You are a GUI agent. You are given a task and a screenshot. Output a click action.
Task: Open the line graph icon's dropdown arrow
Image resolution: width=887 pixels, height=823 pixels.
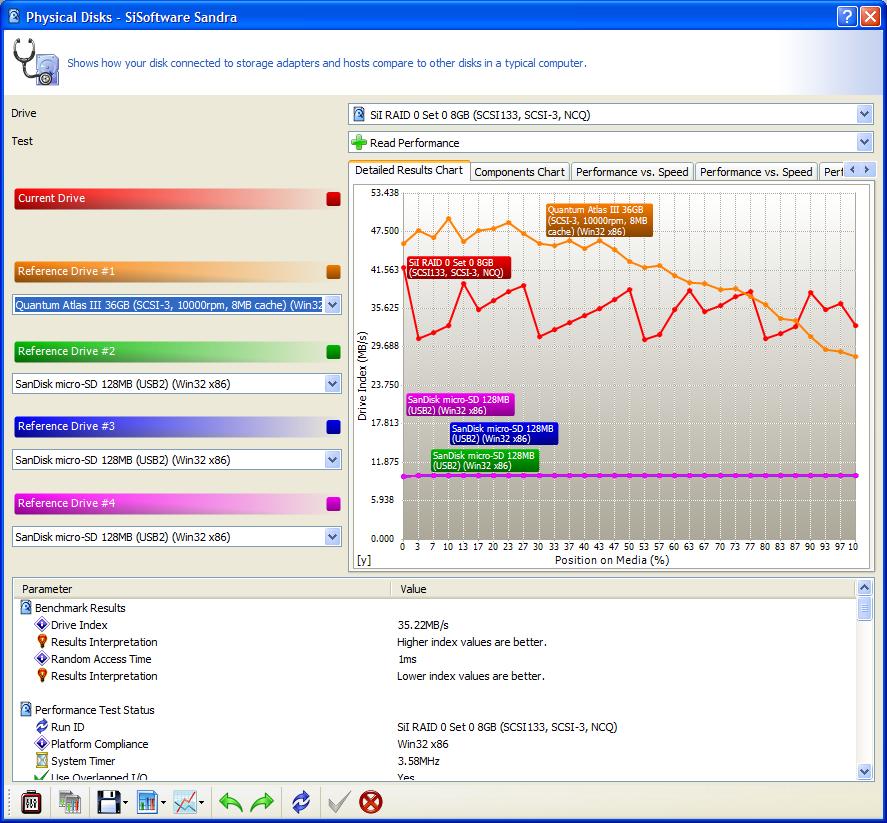201,803
